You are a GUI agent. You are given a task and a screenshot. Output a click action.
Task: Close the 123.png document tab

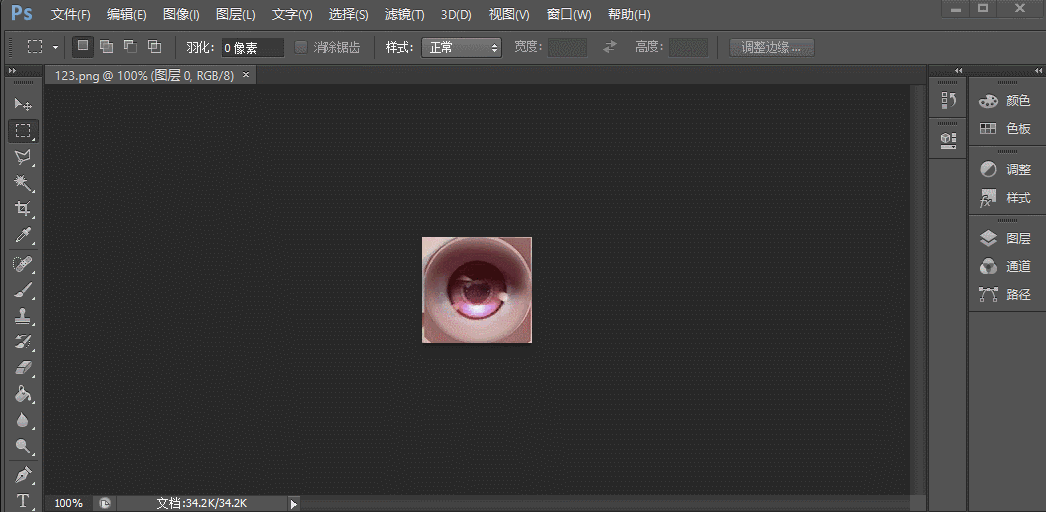(245, 75)
